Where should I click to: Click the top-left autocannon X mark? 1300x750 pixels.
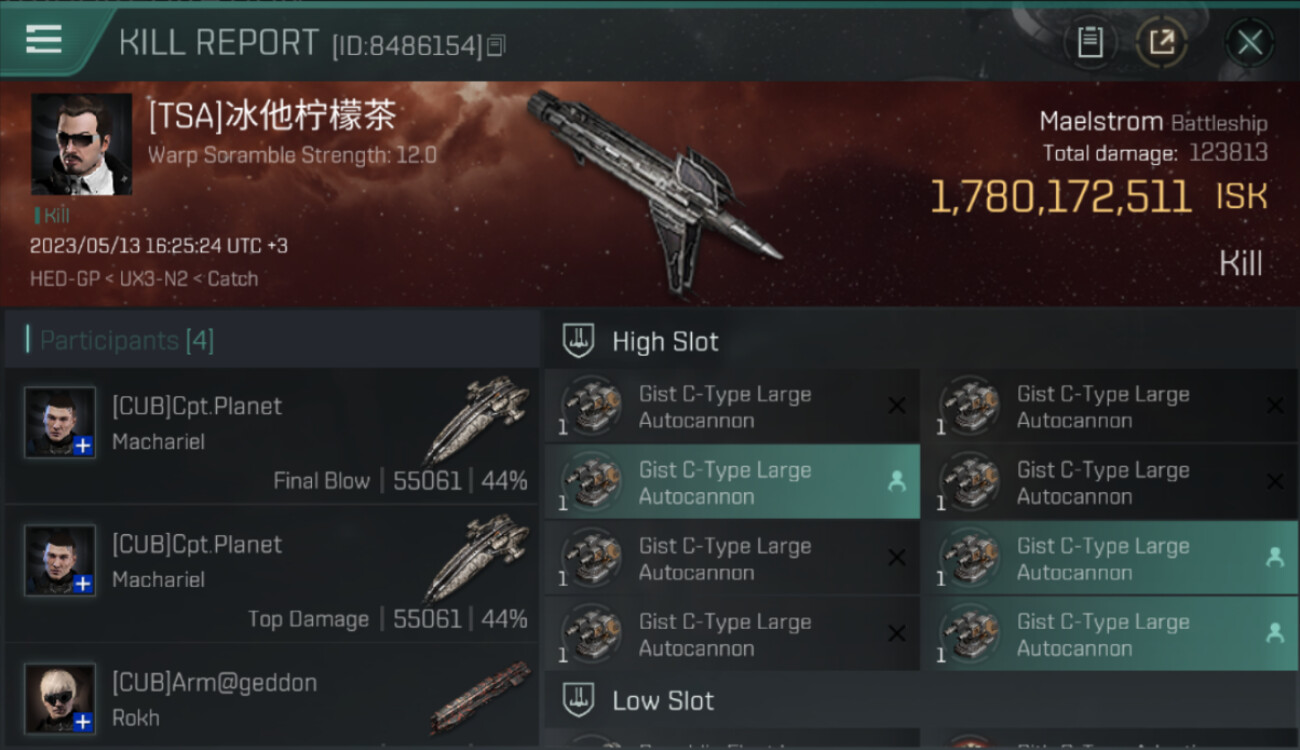pyautogui.click(x=897, y=405)
